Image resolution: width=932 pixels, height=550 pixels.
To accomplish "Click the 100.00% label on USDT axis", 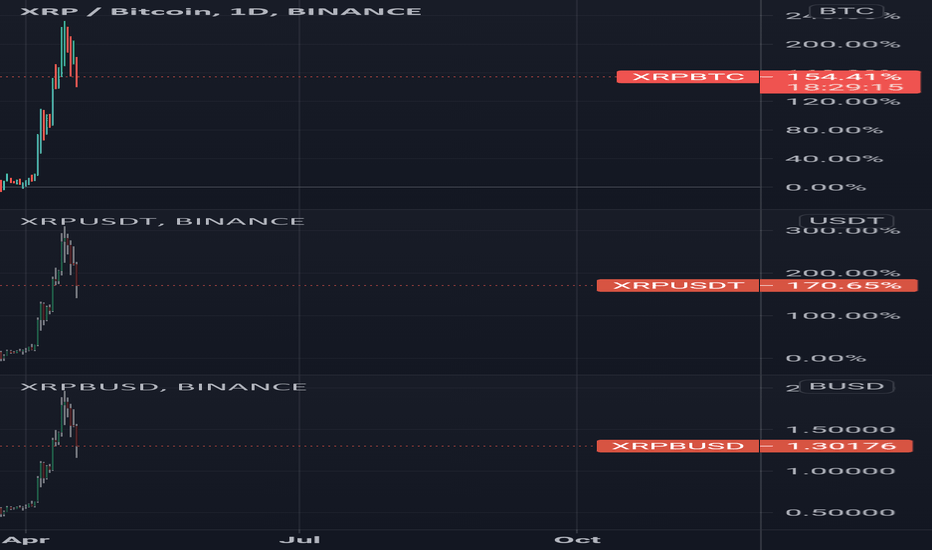I will [x=843, y=315].
